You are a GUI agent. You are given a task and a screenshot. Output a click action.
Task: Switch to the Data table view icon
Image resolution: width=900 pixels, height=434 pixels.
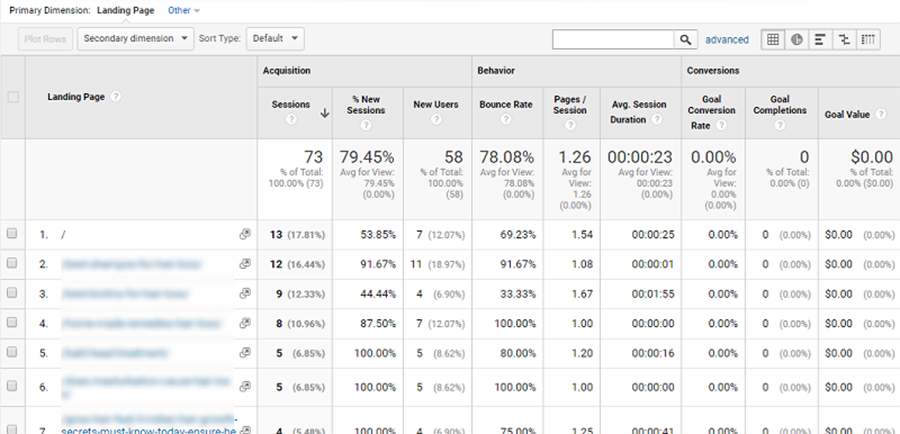pos(773,39)
